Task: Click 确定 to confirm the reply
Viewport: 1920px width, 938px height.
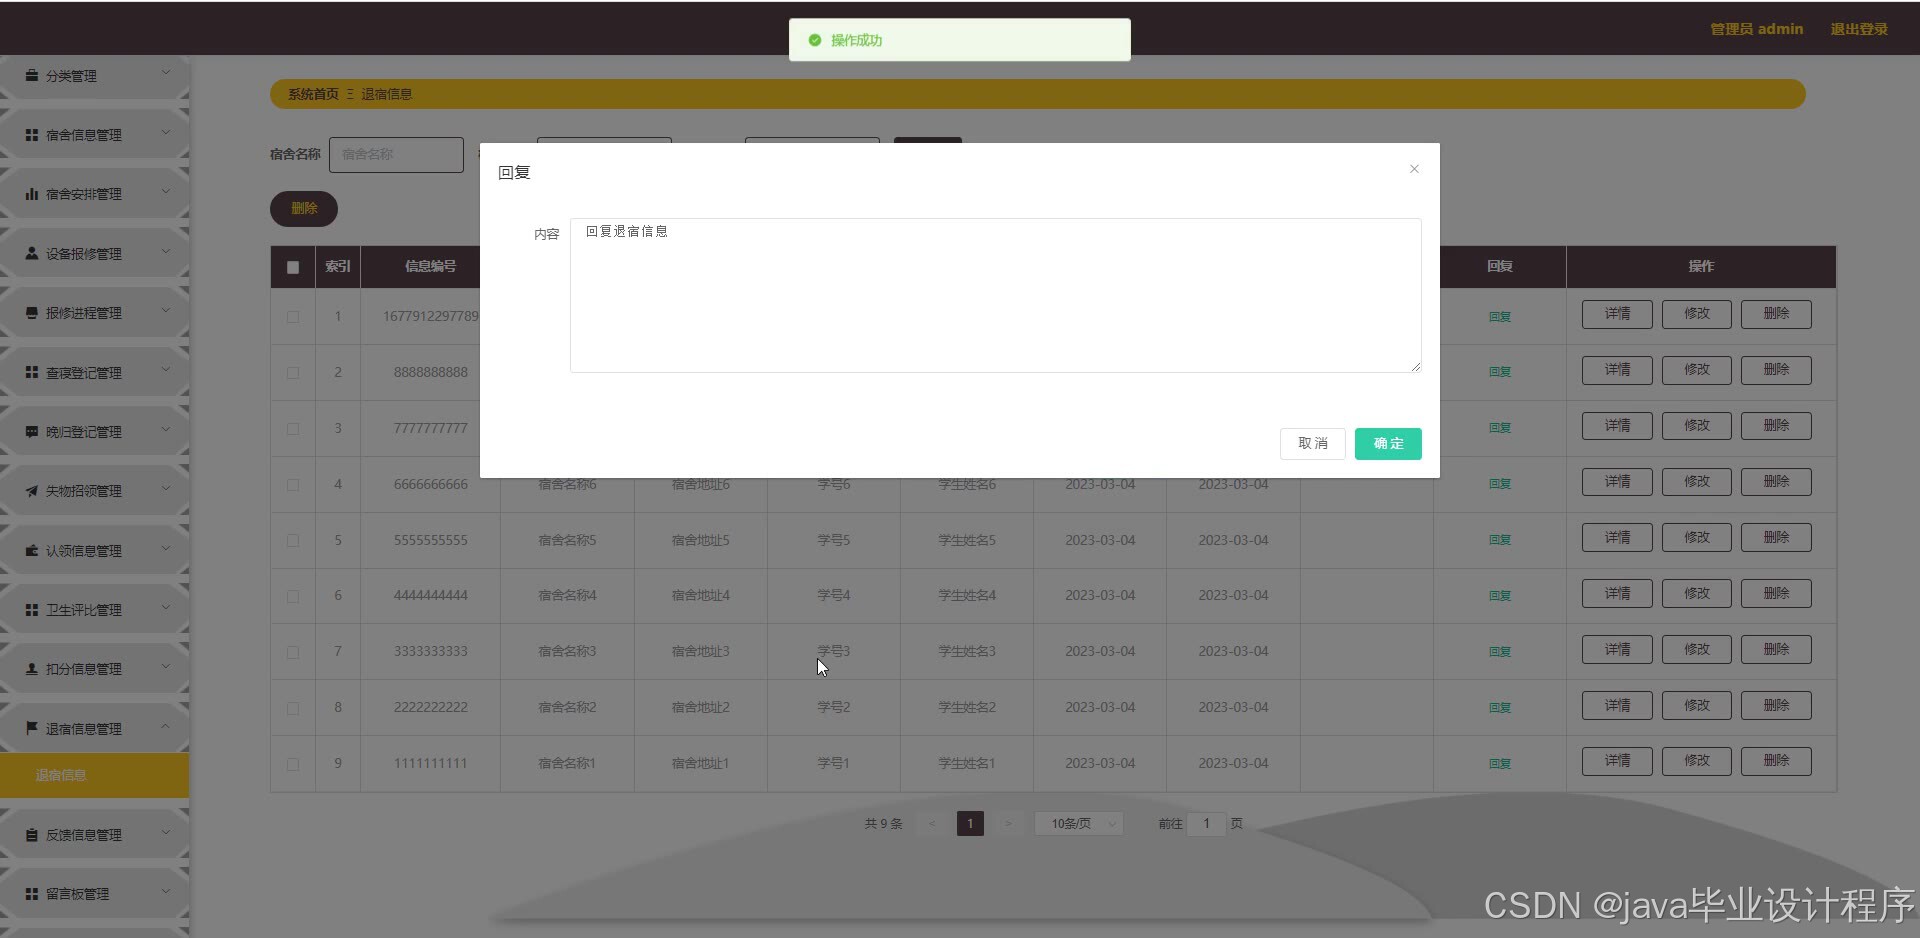Action: tap(1388, 444)
